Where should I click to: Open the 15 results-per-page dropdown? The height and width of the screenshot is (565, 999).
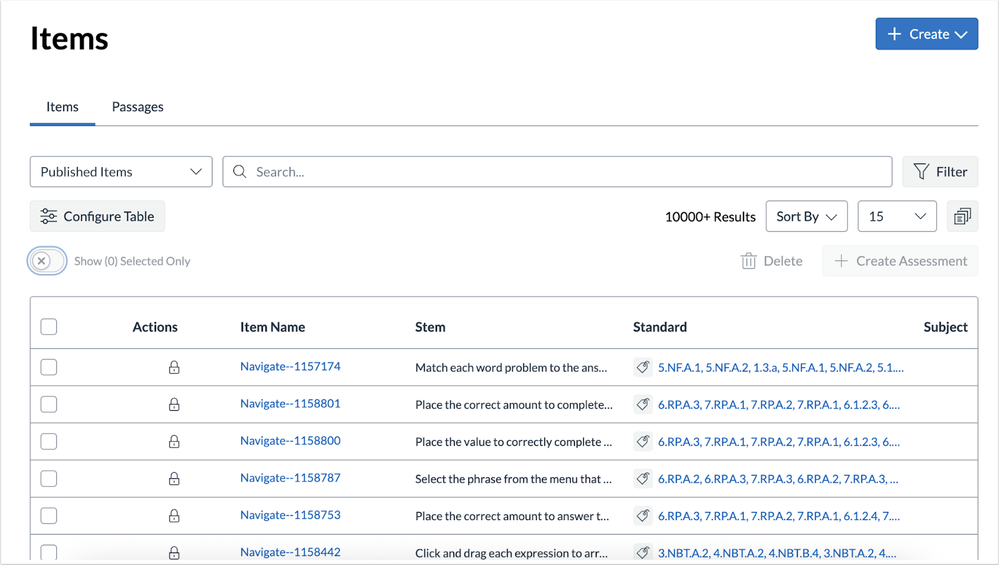coord(896,217)
